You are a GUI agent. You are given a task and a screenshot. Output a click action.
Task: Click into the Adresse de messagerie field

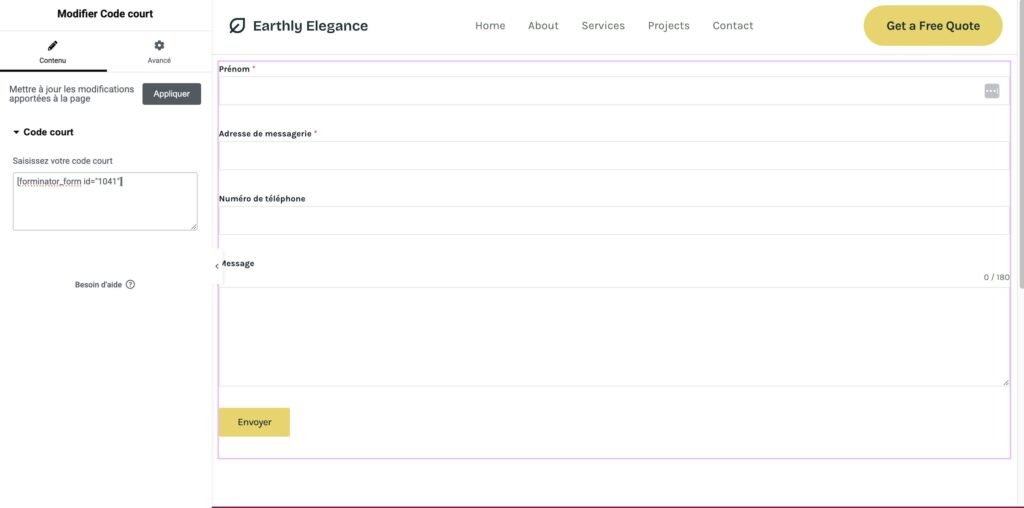612,156
